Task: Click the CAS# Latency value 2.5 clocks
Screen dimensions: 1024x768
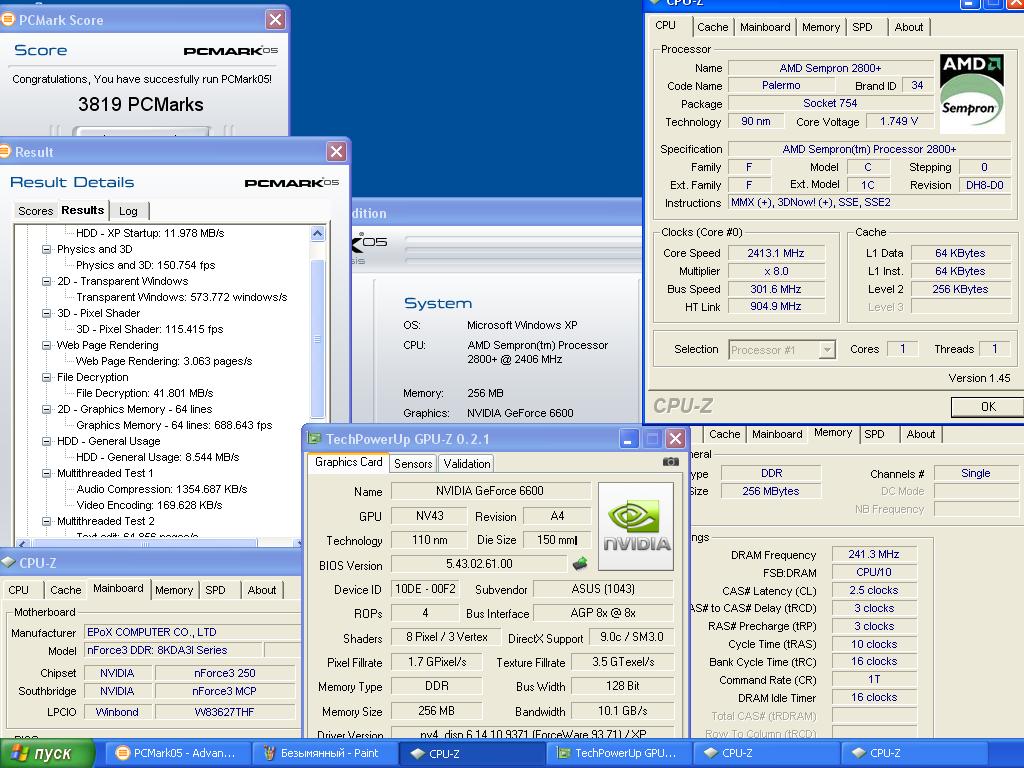Action: (874, 590)
